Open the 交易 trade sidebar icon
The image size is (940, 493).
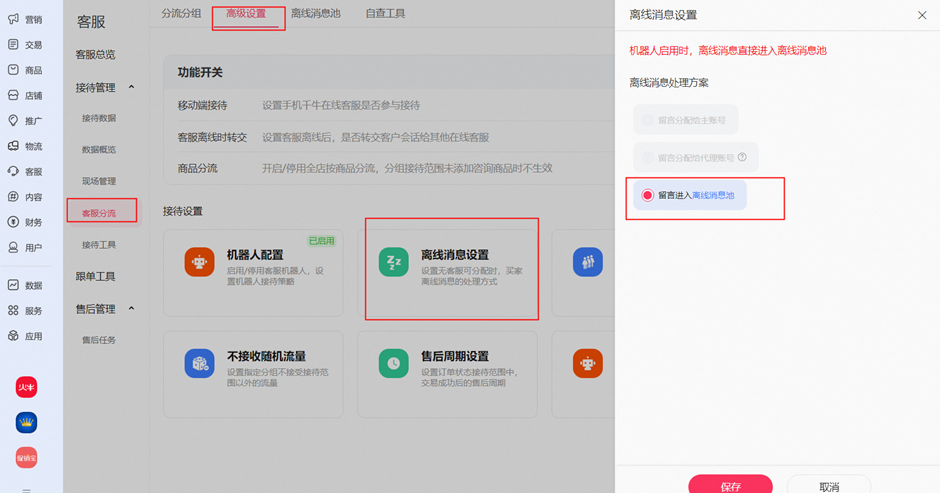click(13, 44)
